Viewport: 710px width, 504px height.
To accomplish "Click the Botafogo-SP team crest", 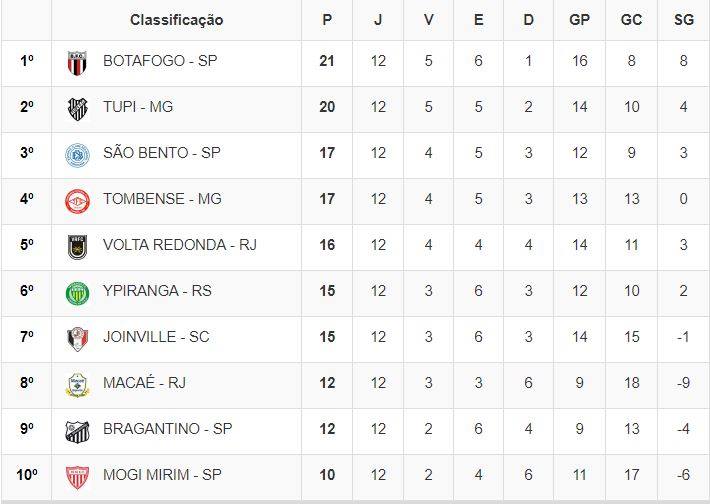I will [77, 62].
